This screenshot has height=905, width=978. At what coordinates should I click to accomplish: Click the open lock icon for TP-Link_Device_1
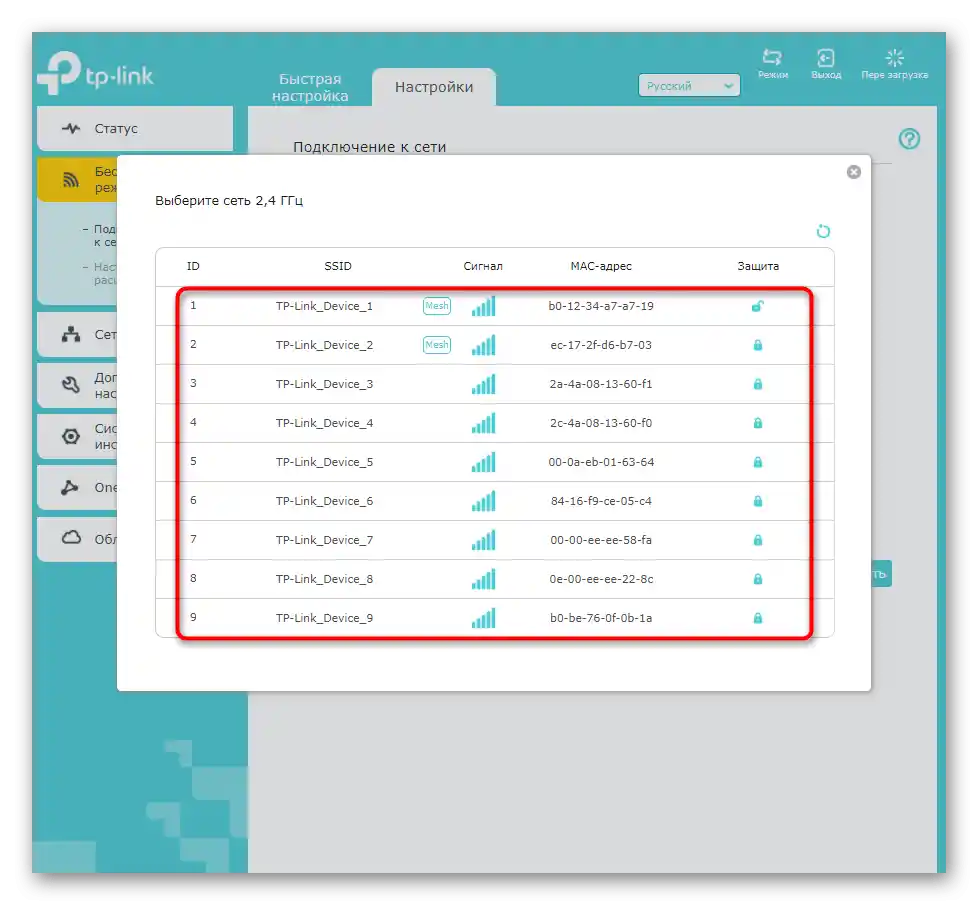pyautogui.click(x=757, y=306)
